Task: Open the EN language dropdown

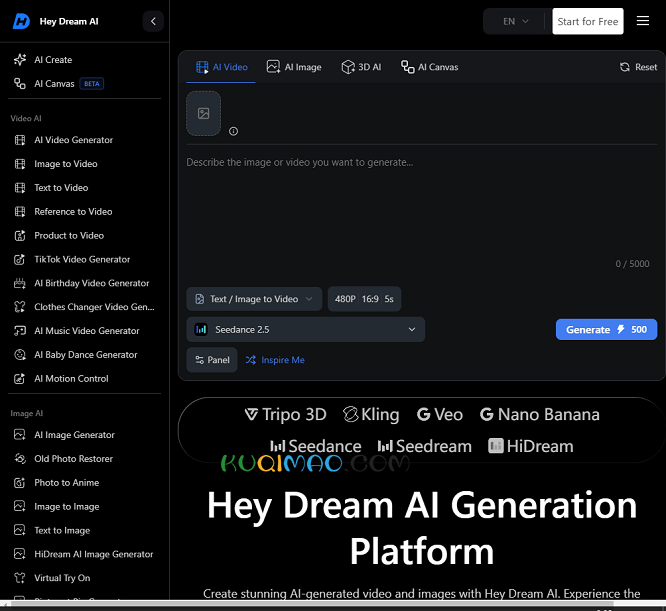Action: [x=515, y=21]
